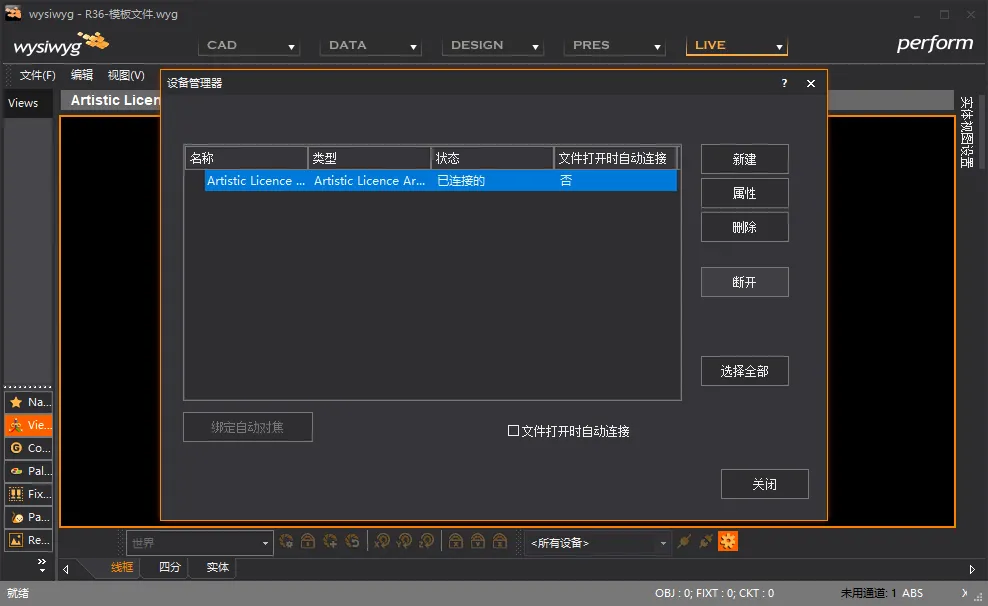Open the DATA mode dropdown
This screenshot has height=606, width=988.
point(370,45)
